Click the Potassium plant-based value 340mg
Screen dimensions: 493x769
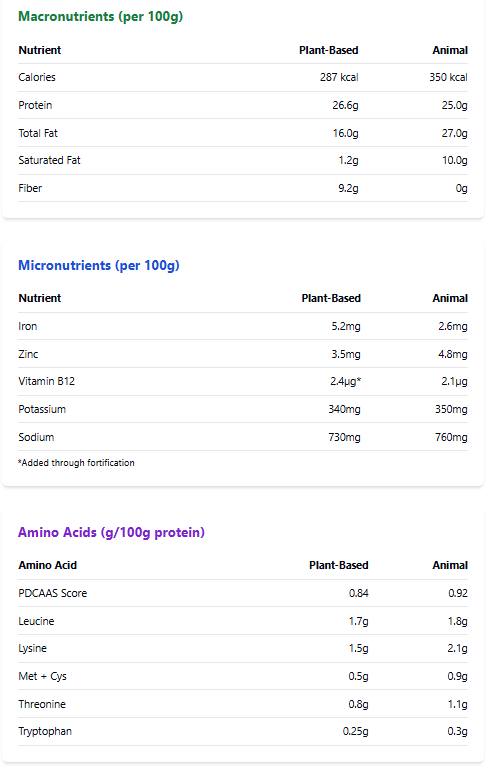344,410
